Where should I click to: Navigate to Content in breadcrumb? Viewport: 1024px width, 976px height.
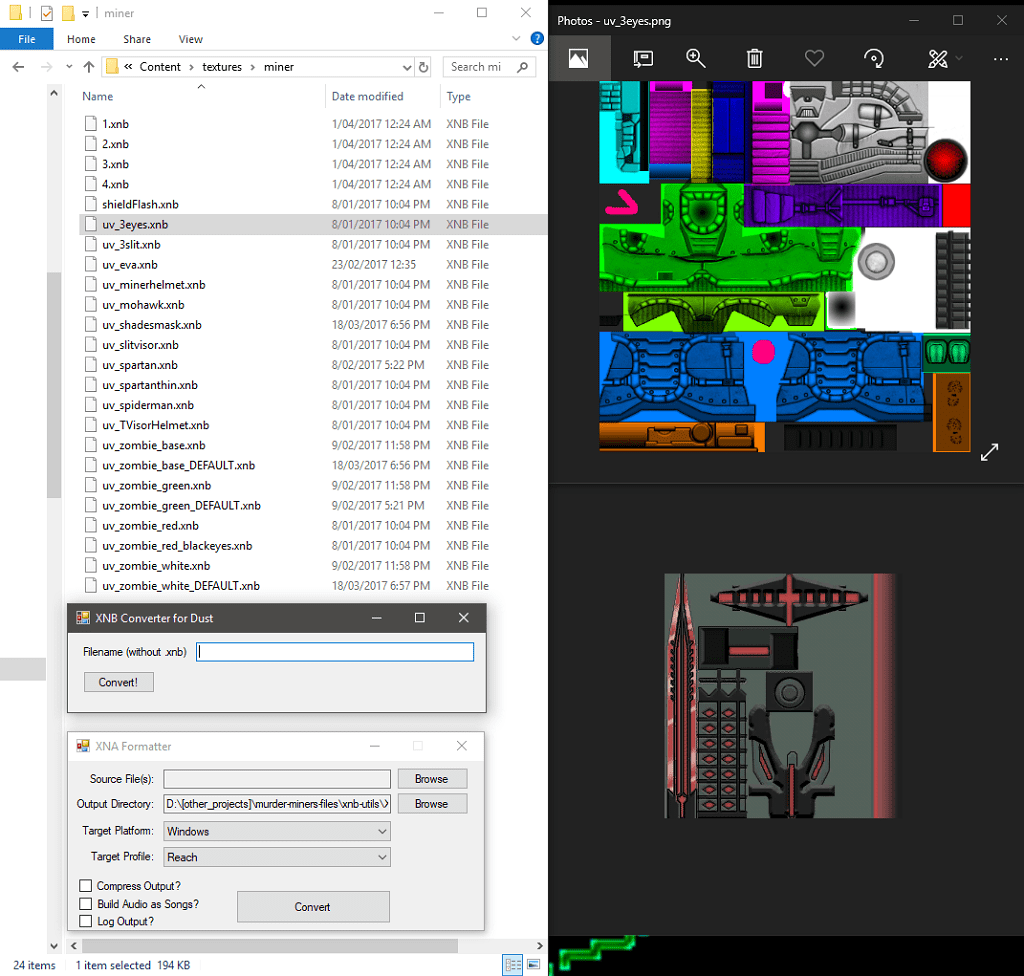[x=160, y=67]
